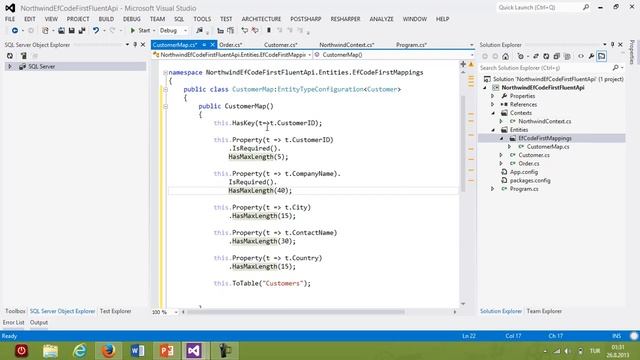Image resolution: width=640 pixels, height=360 pixels.
Task: Select packages.config in Solution Explorer
Action: click(x=530, y=180)
